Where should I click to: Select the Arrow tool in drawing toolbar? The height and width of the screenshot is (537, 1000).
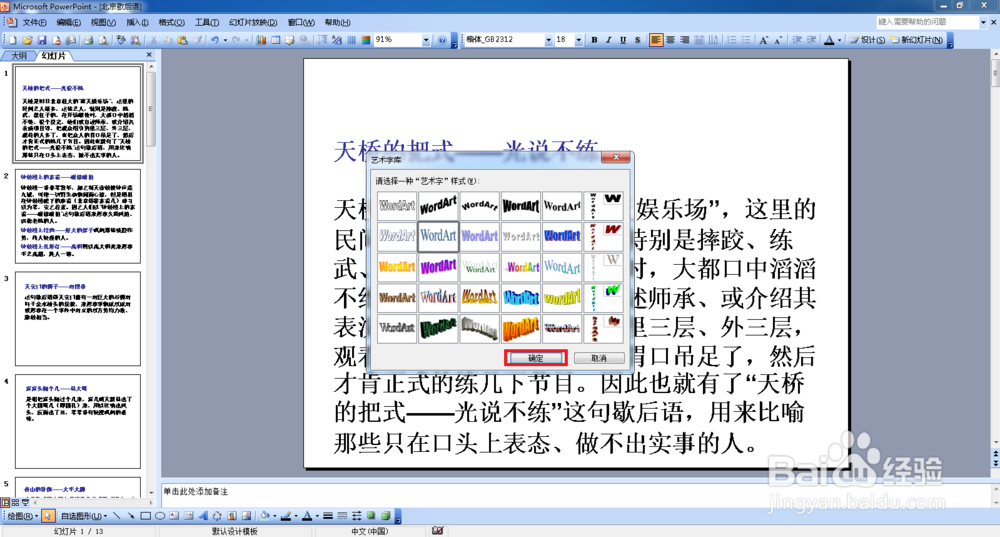click(x=131, y=516)
